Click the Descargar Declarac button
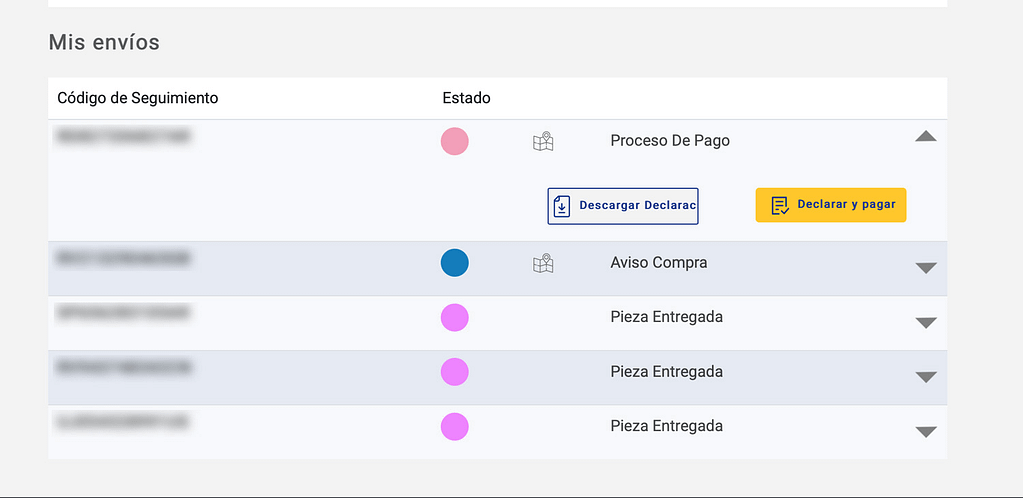The image size is (1023, 498). pos(623,206)
